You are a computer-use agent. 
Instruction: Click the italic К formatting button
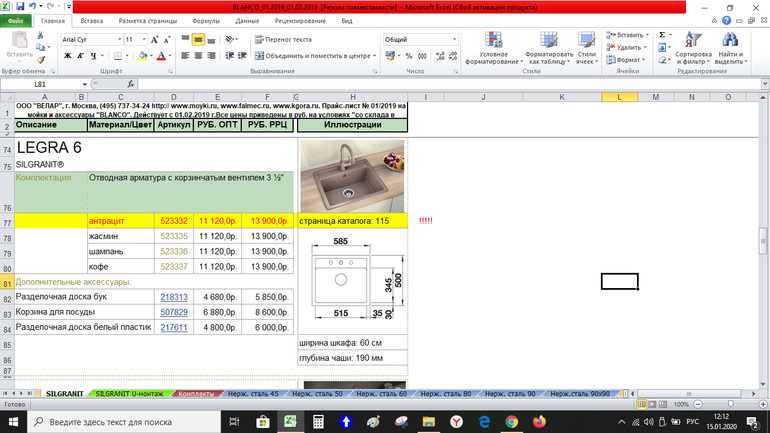[78, 56]
